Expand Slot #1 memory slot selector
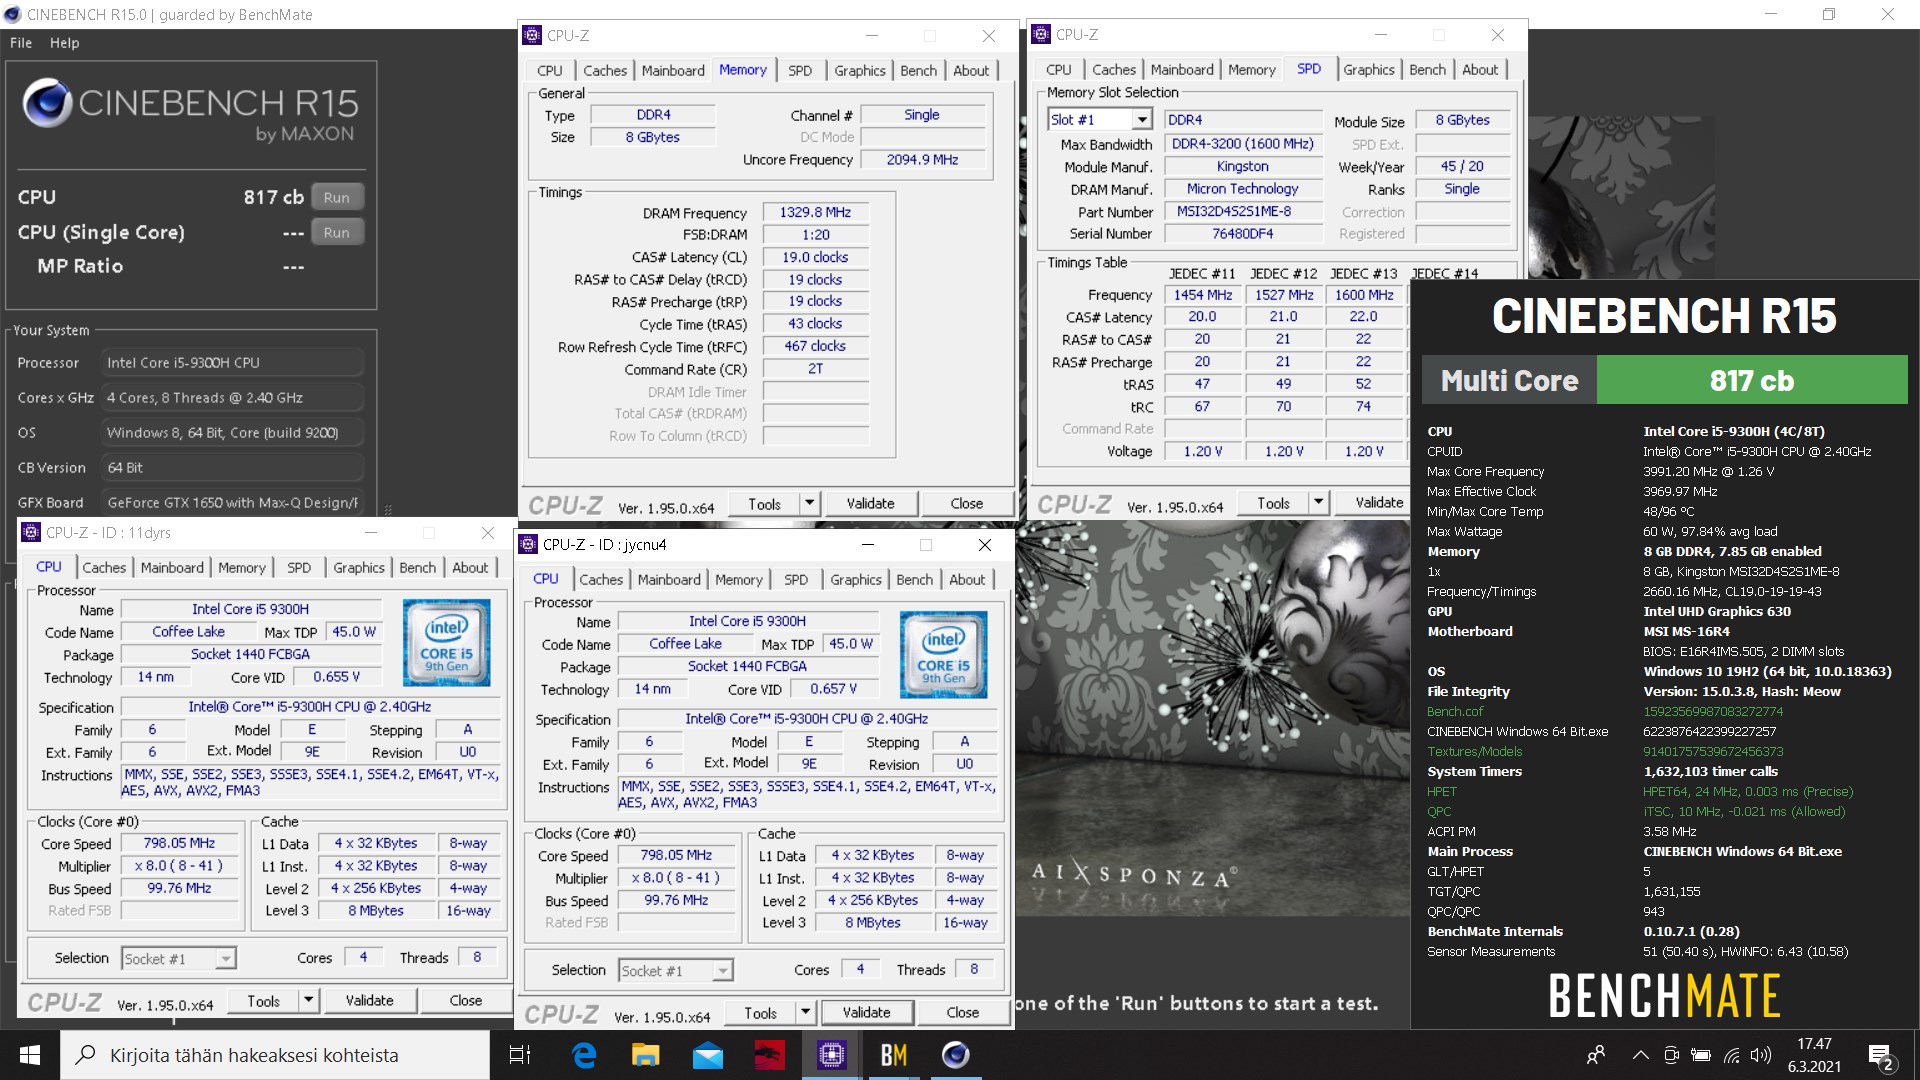 point(1141,120)
